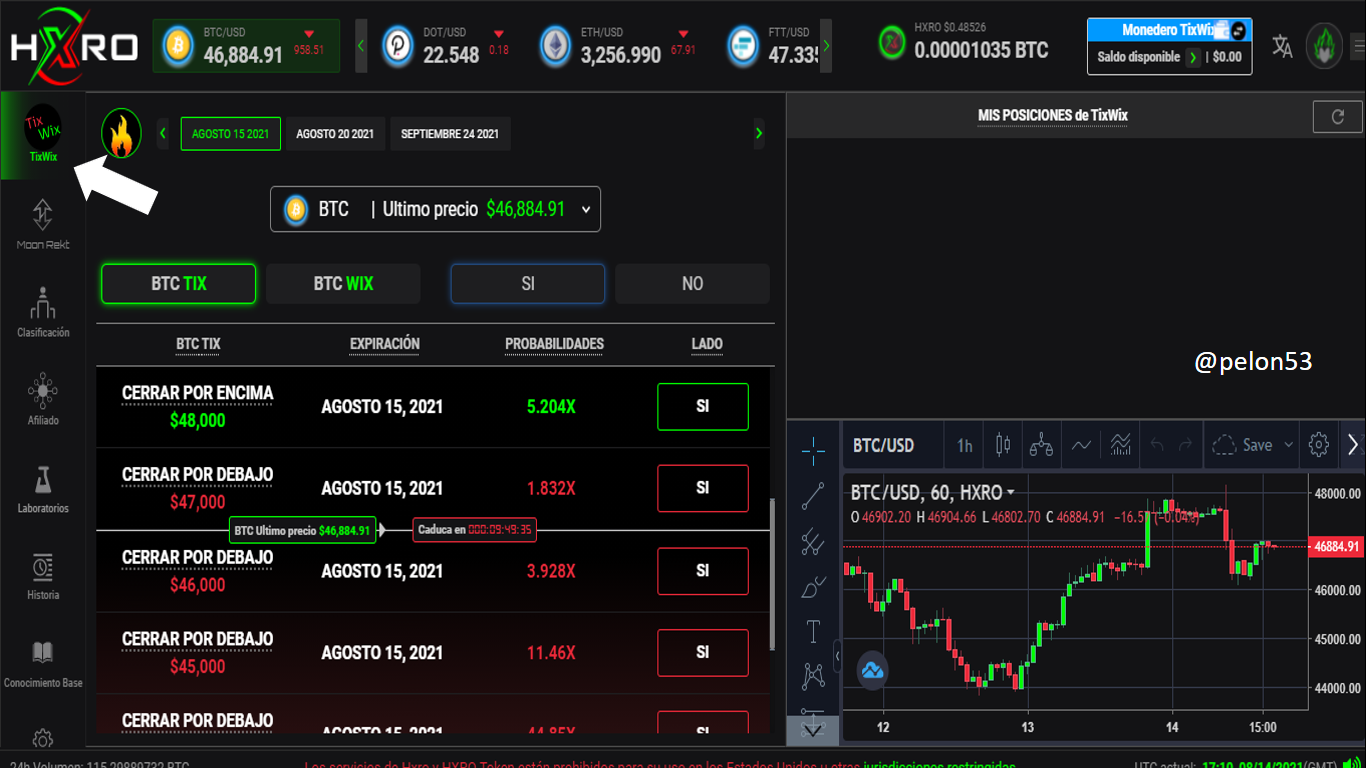Viewport: 1366px width, 768px height.
Task: Open Conocimiento Base in sidebar
Action: click(42, 663)
